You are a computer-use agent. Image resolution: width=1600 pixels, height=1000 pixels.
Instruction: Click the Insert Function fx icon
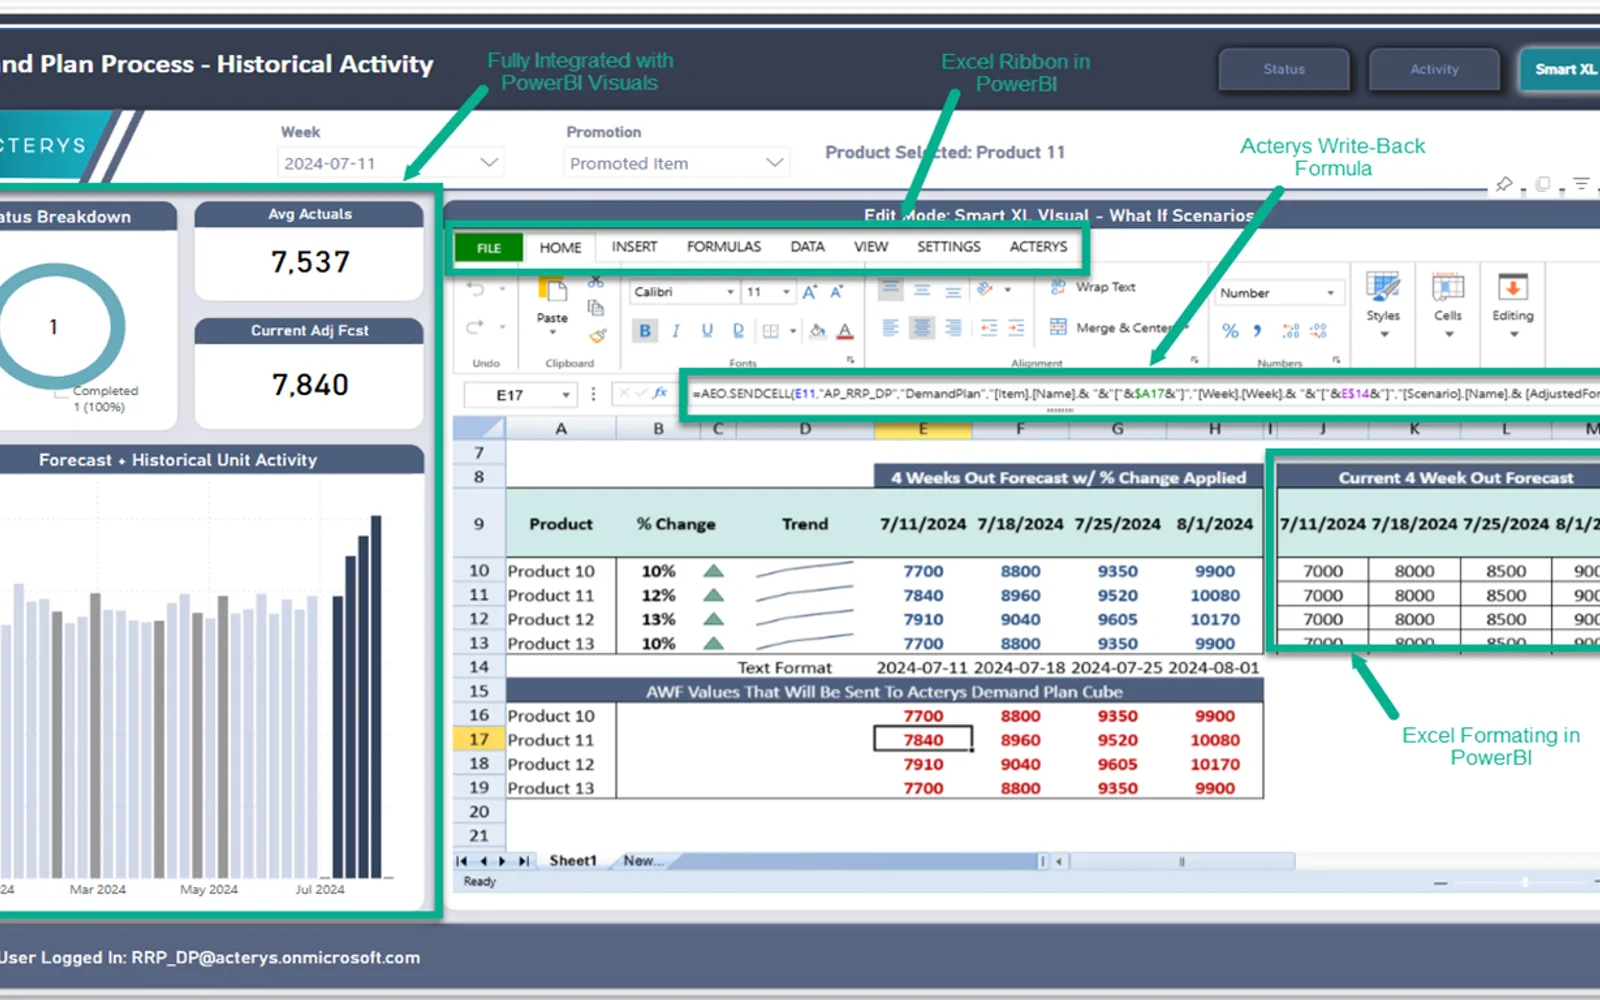(x=660, y=394)
